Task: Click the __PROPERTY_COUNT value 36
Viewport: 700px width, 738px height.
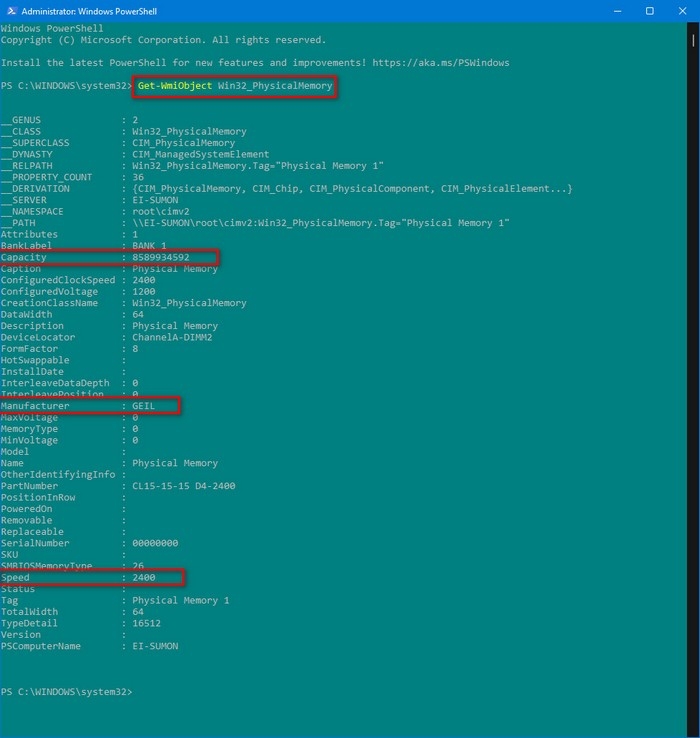Action: click(x=138, y=177)
